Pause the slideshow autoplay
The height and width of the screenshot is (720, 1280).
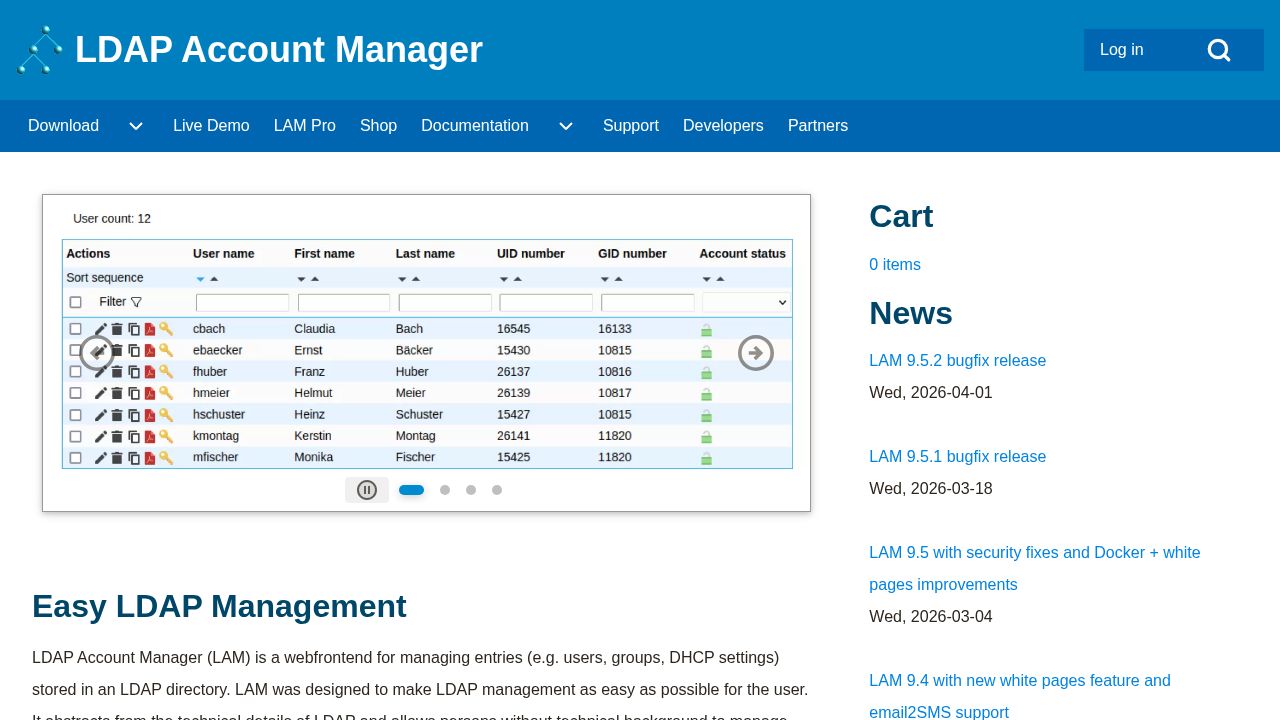367,490
